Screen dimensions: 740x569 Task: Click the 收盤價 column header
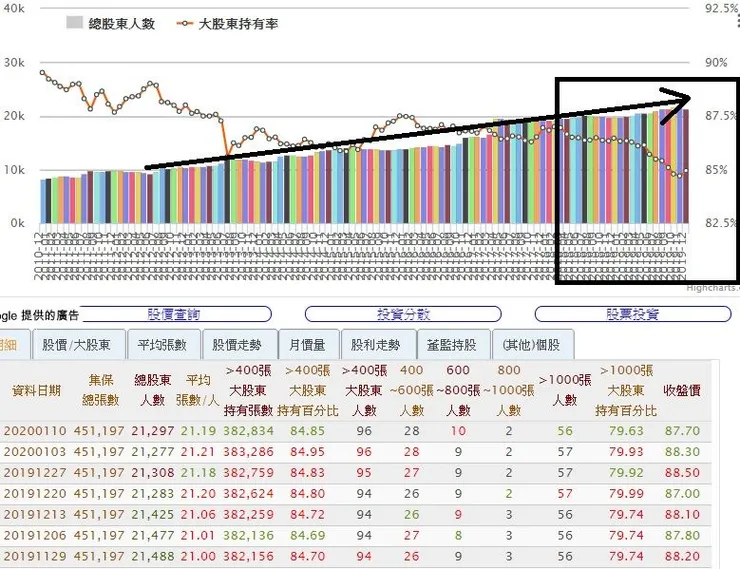[681, 391]
